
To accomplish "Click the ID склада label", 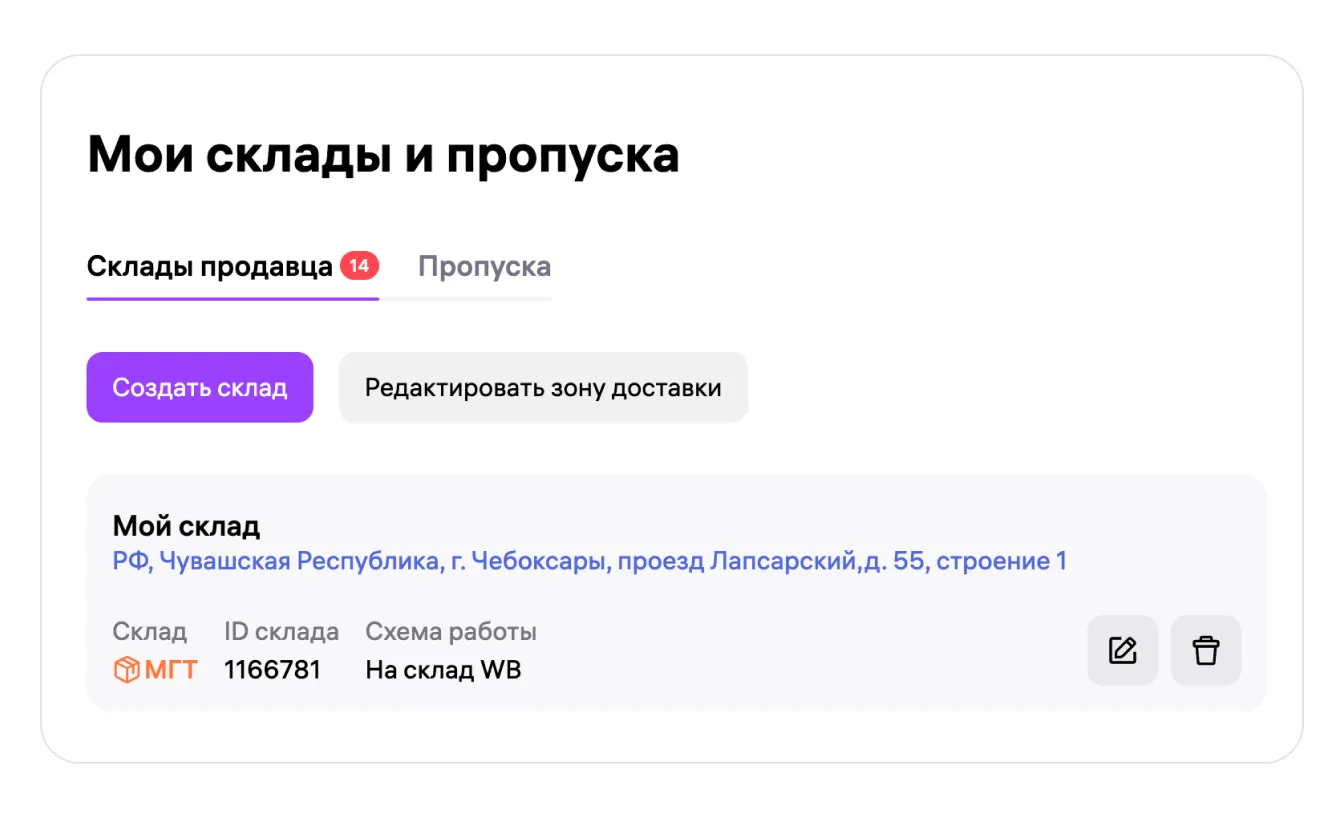I will tap(281, 632).
